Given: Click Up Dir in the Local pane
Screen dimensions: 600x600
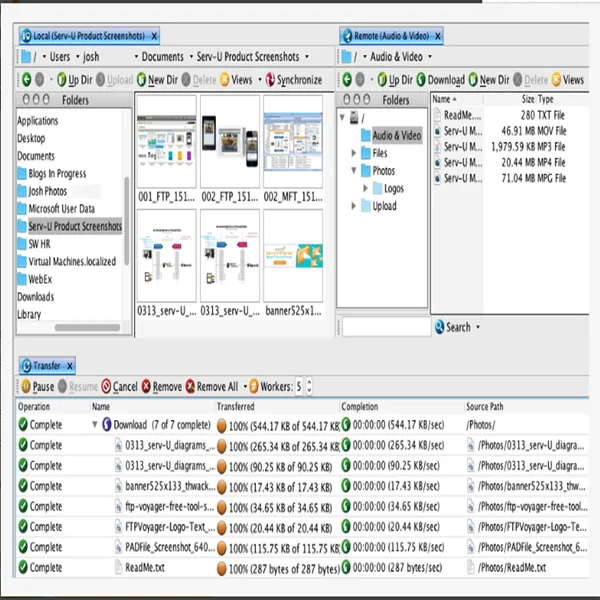Looking at the screenshot, I should coord(75,80).
